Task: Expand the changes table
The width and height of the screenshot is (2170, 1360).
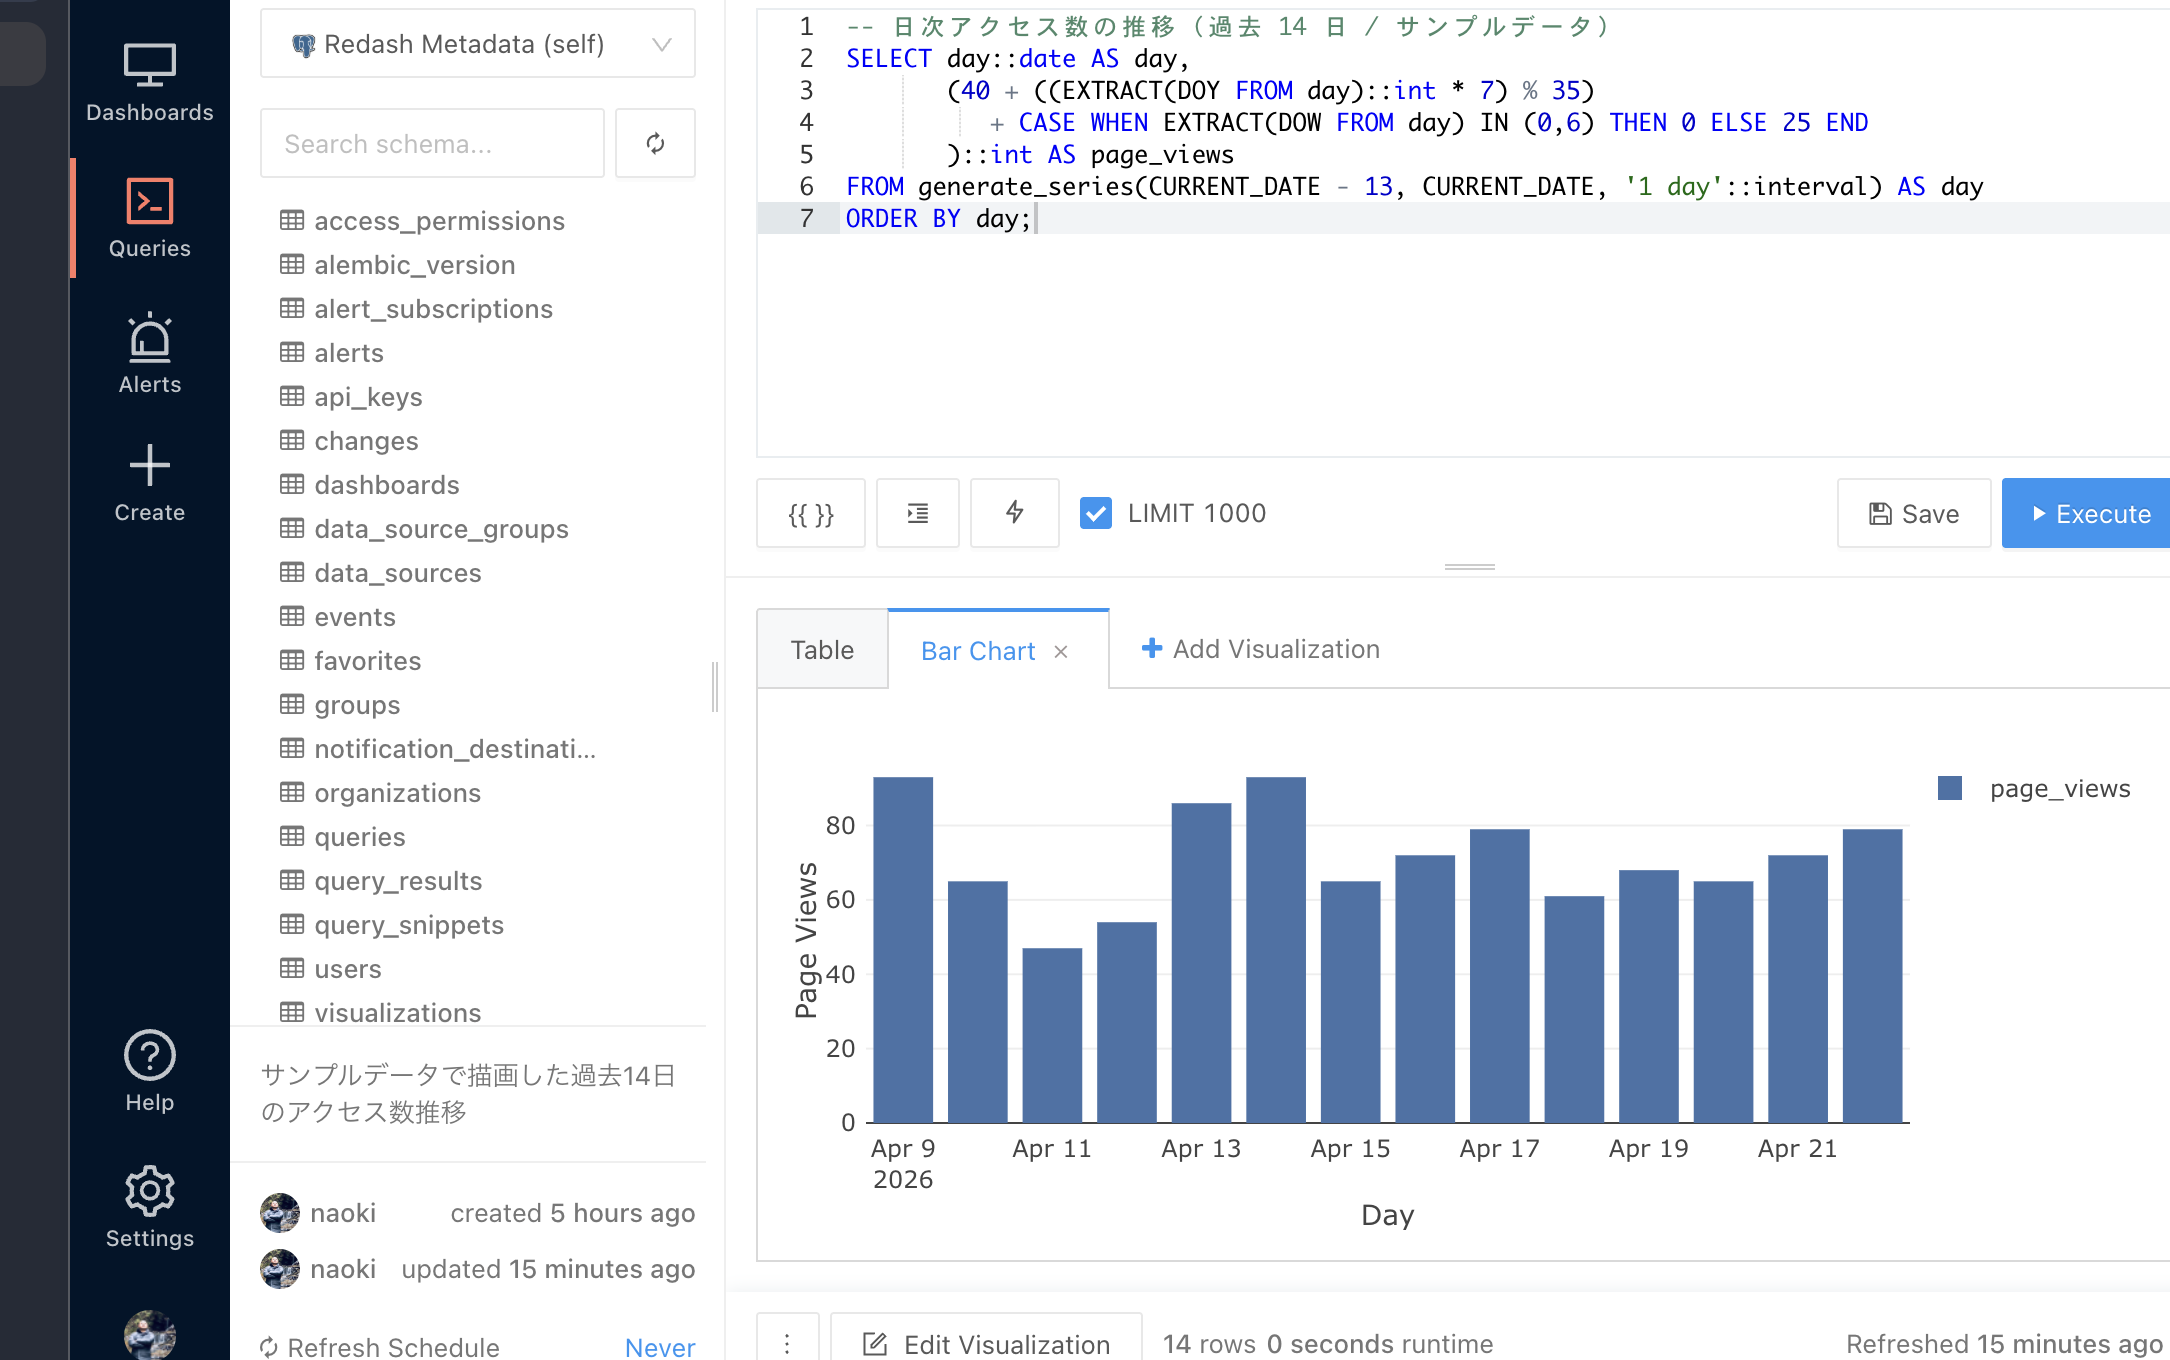Action: coord(366,441)
